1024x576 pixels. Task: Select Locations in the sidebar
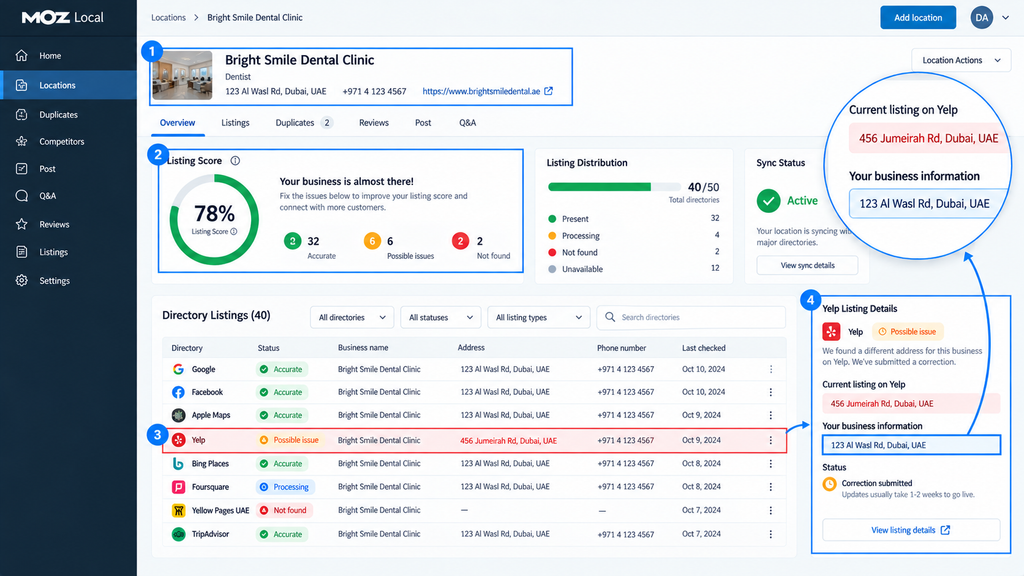coord(69,85)
